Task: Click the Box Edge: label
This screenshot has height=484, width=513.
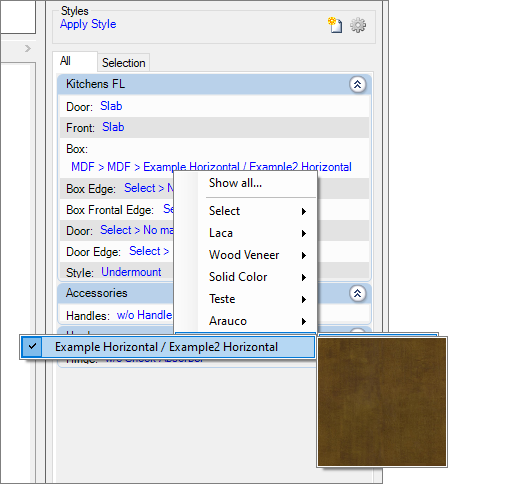Action: click(91, 189)
